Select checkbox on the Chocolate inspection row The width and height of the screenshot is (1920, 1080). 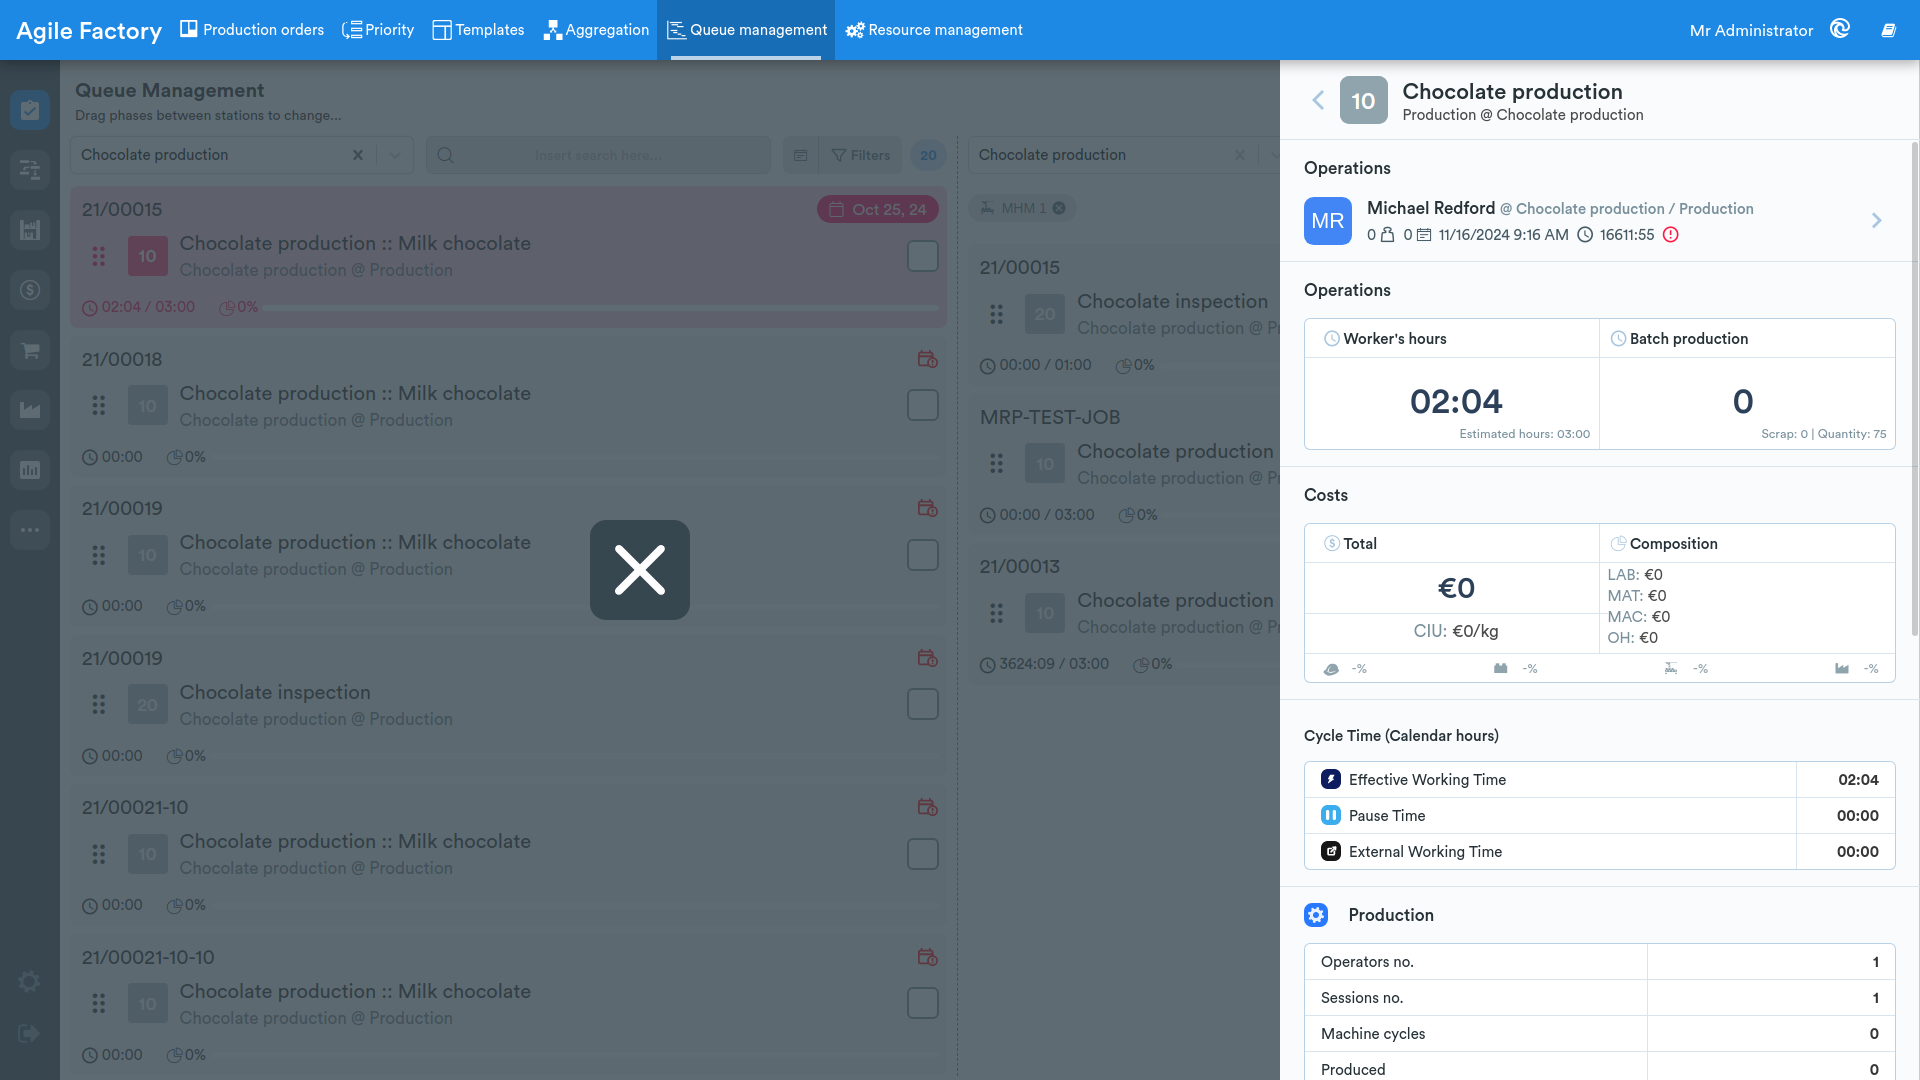[x=922, y=704]
